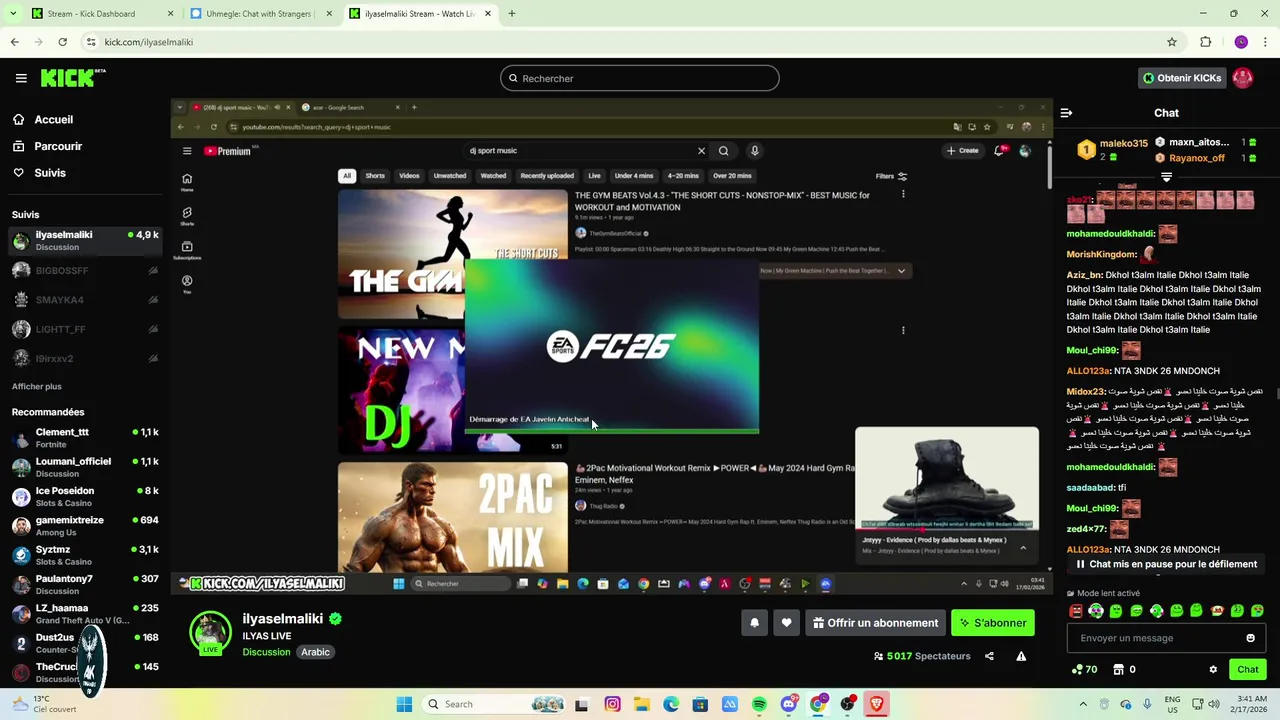The height and width of the screenshot is (720, 1280).
Task: Select offline channel LIGHTT_FF
Action: tap(85, 329)
